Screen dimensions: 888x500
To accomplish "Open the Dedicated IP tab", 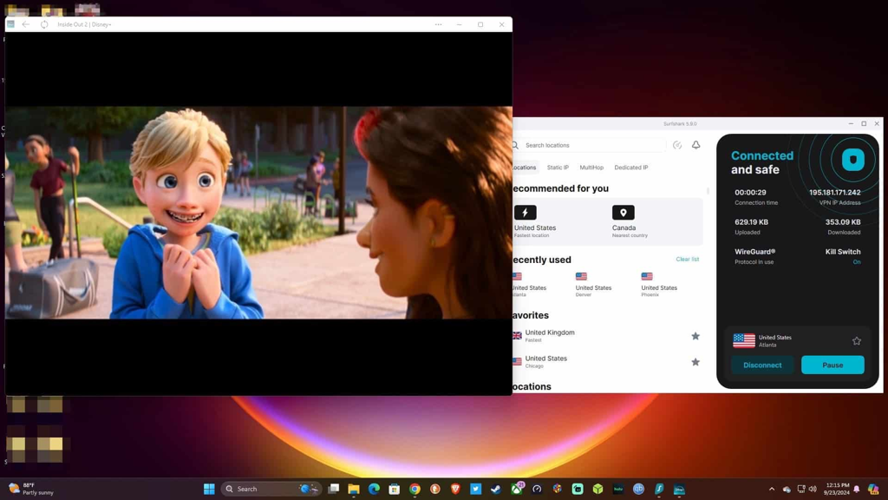I will (631, 168).
